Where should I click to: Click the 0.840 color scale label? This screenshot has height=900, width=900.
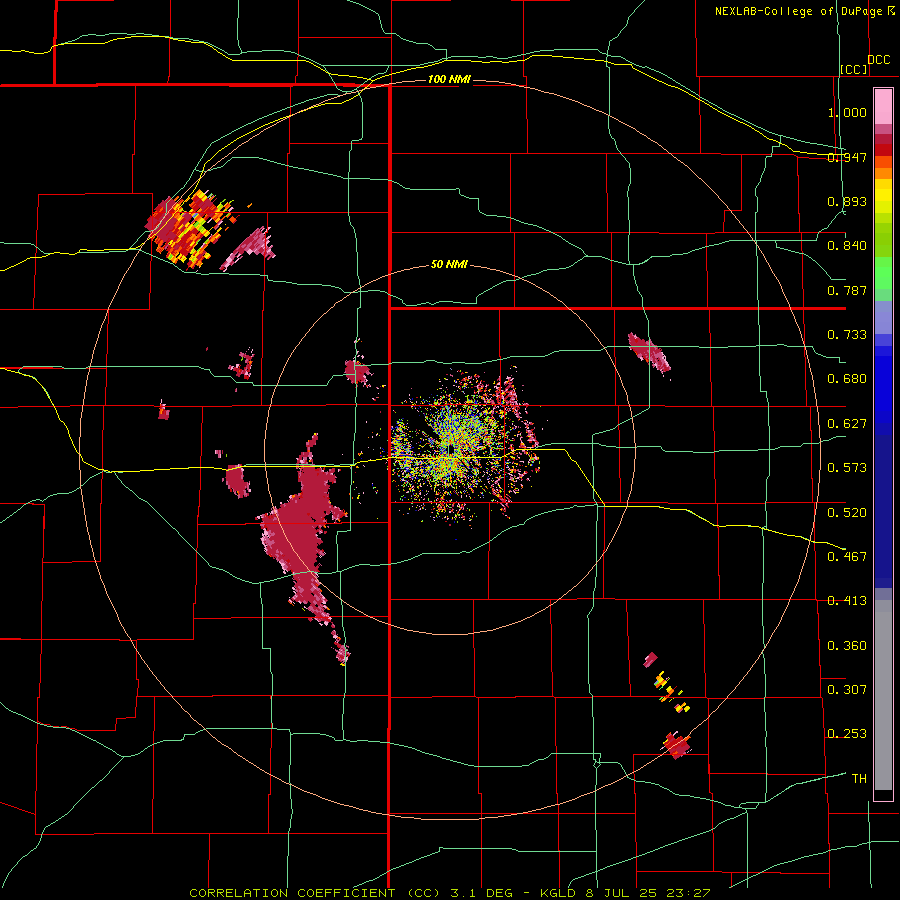[x=847, y=246]
